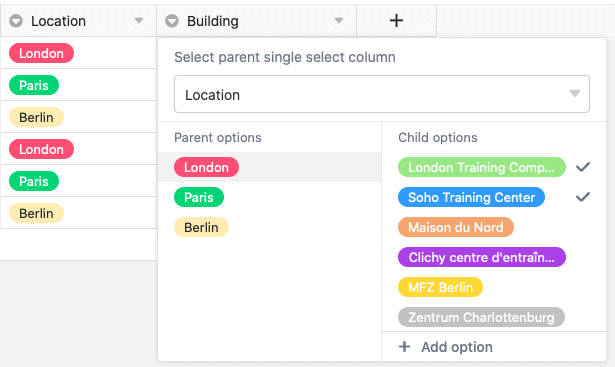Viewport: 615px width, 367px height.
Task: Click the Child options heading
Action: pyautogui.click(x=438, y=137)
